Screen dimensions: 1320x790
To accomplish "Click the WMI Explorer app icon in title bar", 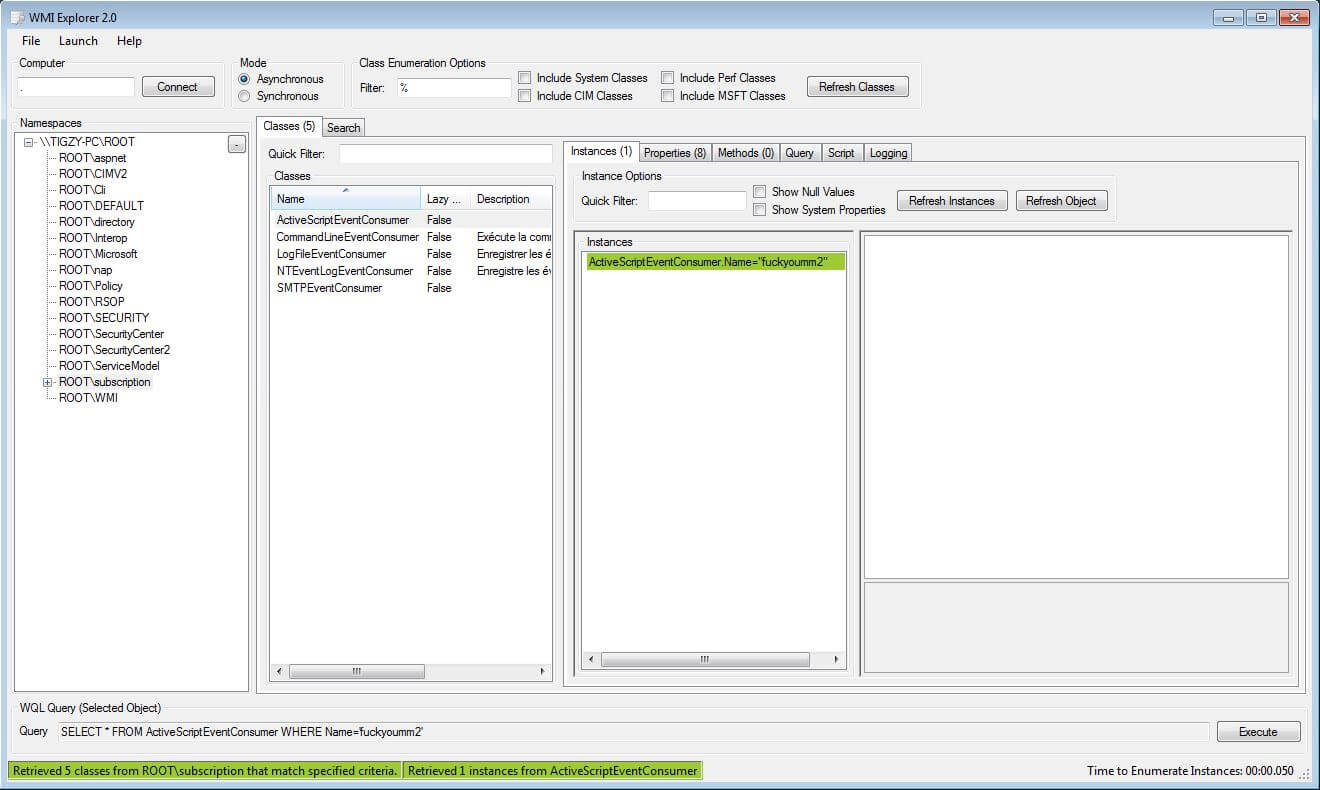I will (x=17, y=17).
